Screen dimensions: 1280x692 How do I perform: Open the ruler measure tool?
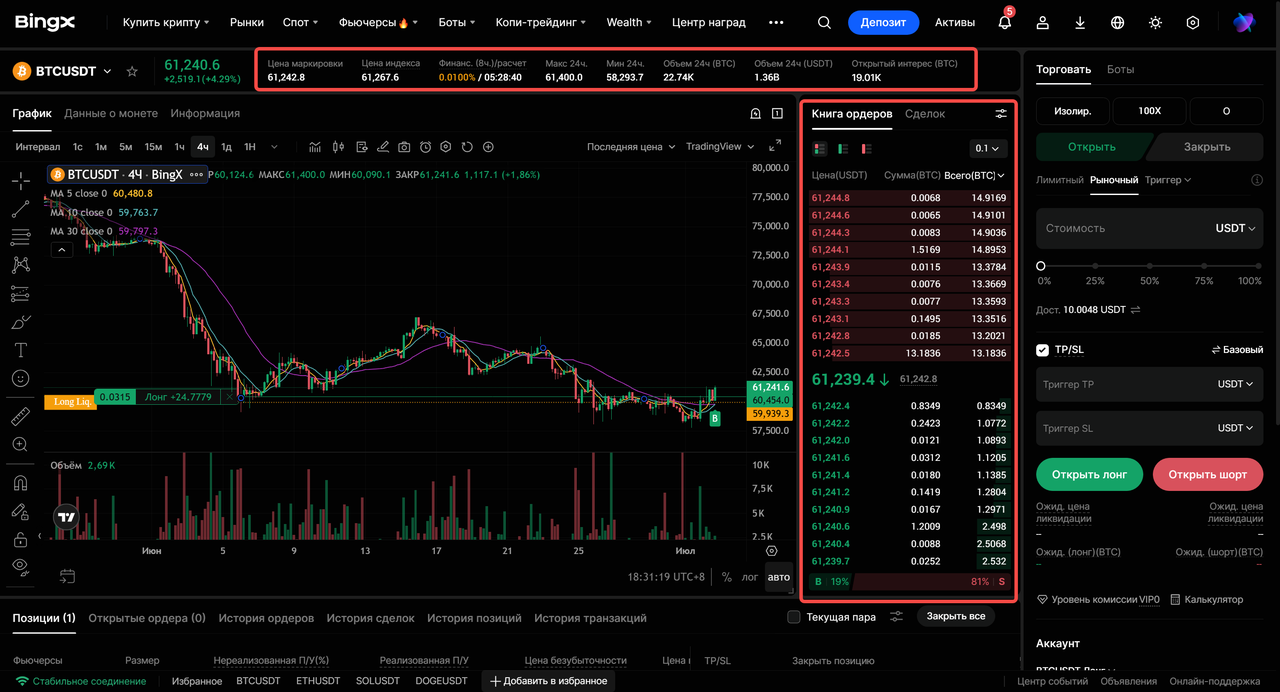[x=20, y=416]
